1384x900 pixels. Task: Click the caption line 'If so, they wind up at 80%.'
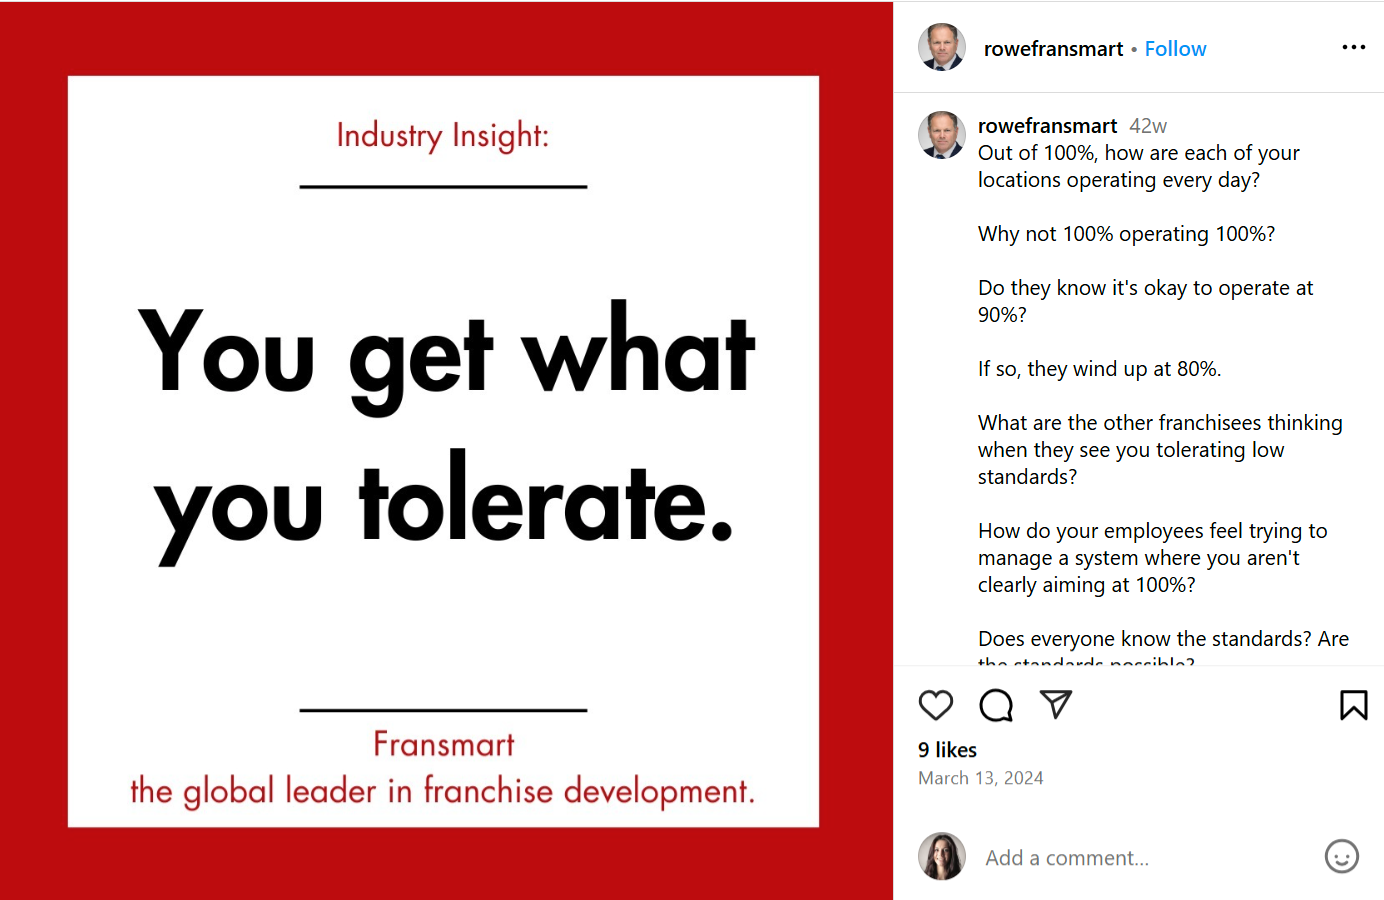pyautogui.click(x=1099, y=369)
